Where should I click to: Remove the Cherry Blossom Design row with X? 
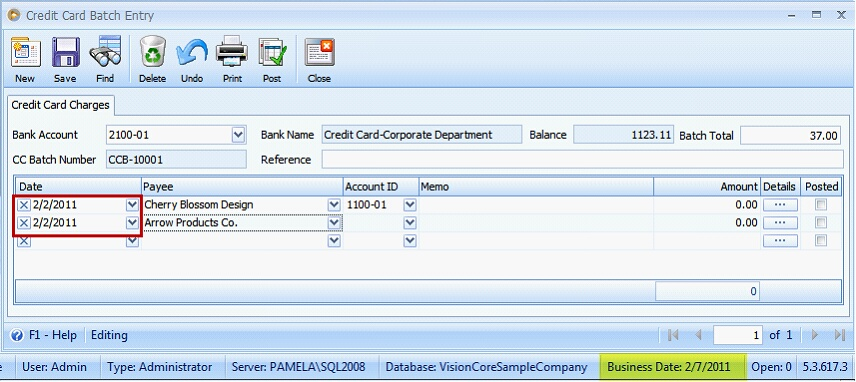pos(24,205)
